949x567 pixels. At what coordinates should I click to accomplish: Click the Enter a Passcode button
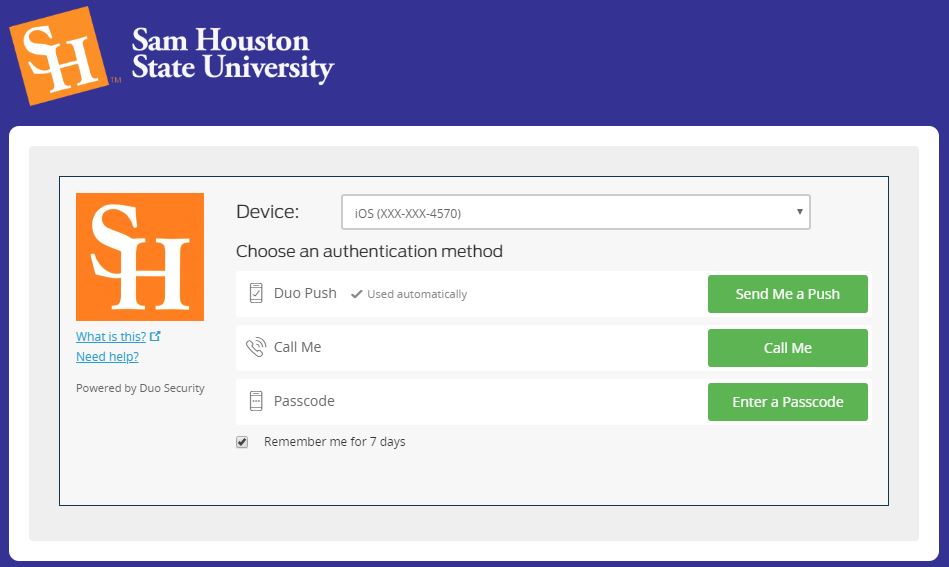(x=787, y=402)
